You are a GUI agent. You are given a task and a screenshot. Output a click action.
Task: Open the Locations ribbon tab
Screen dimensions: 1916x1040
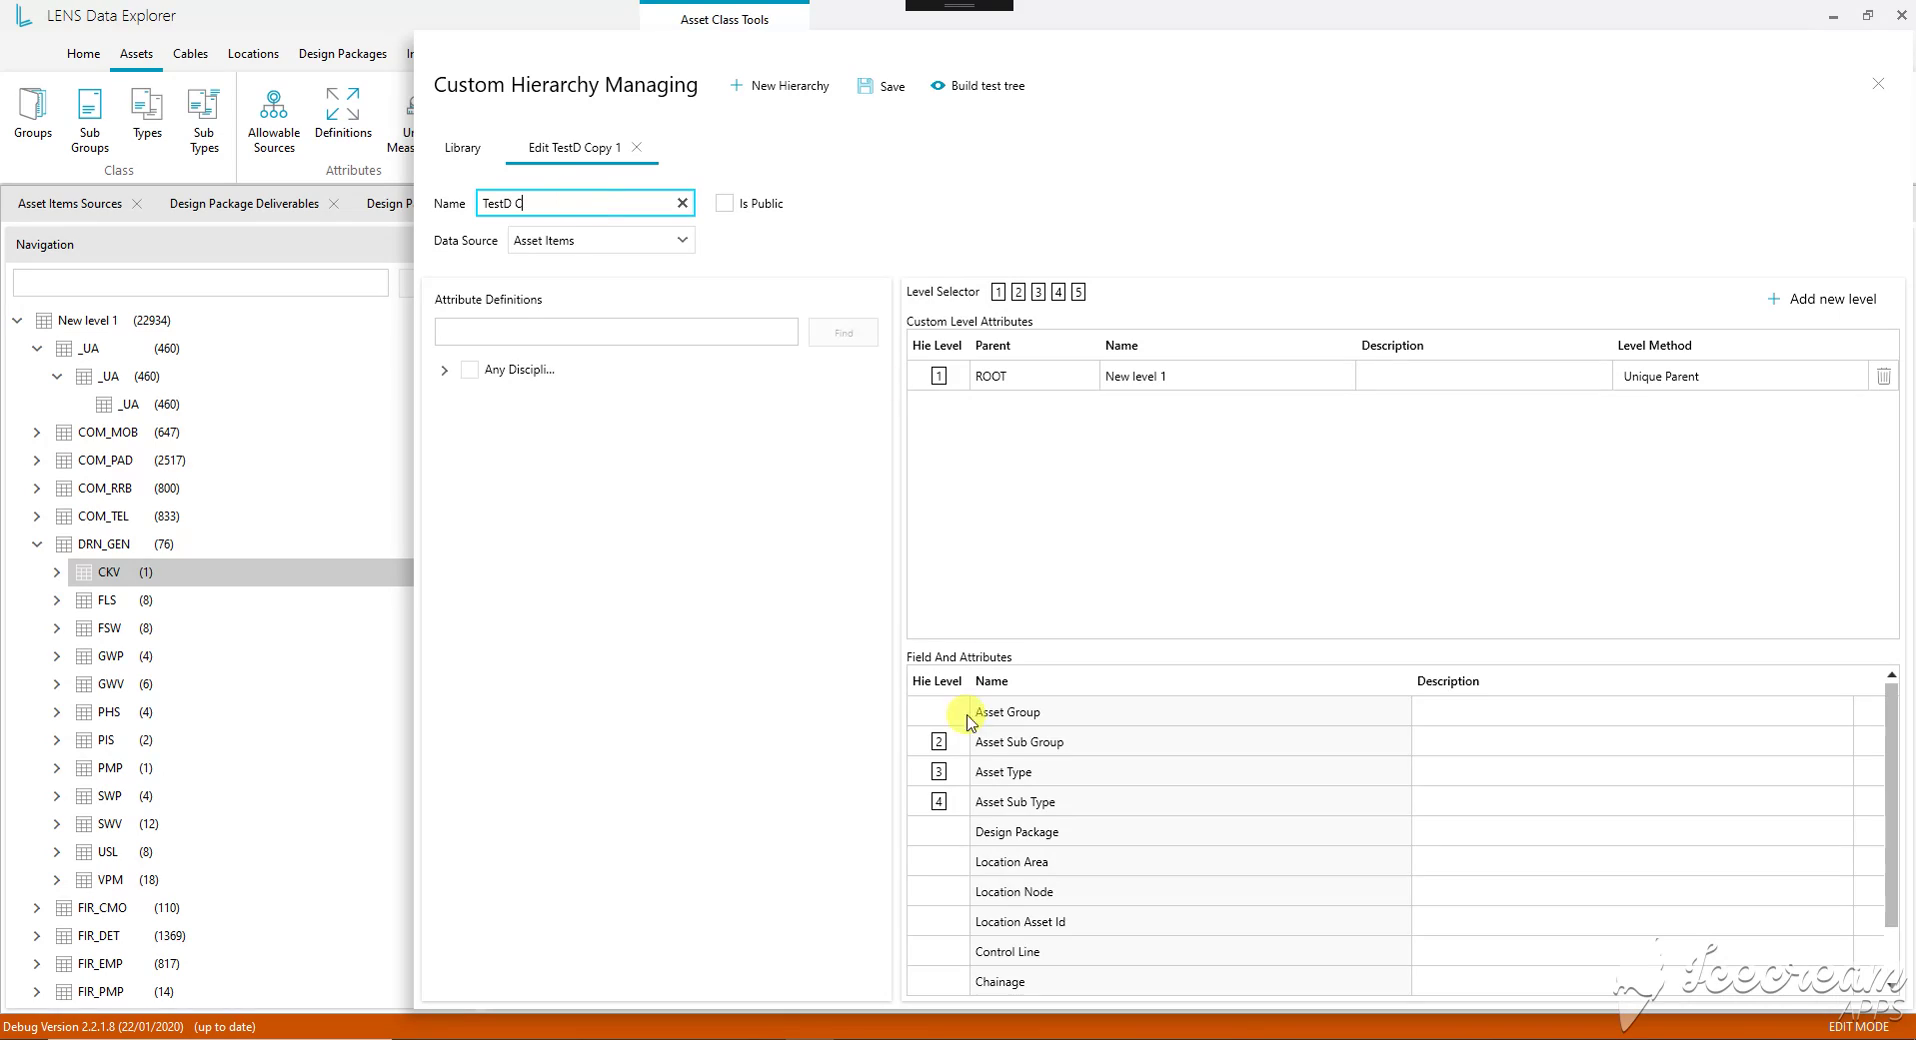(x=253, y=54)
